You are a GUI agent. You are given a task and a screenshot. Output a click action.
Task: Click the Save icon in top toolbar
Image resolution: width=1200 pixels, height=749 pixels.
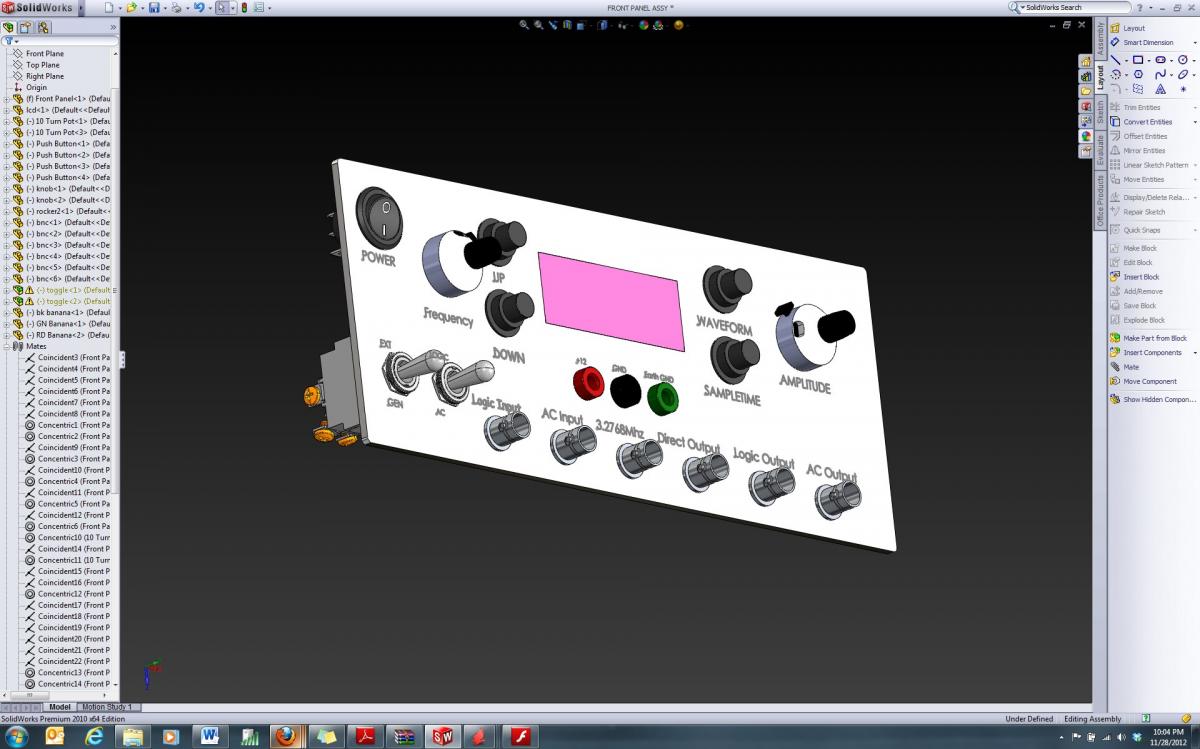[x=153, y=8]
